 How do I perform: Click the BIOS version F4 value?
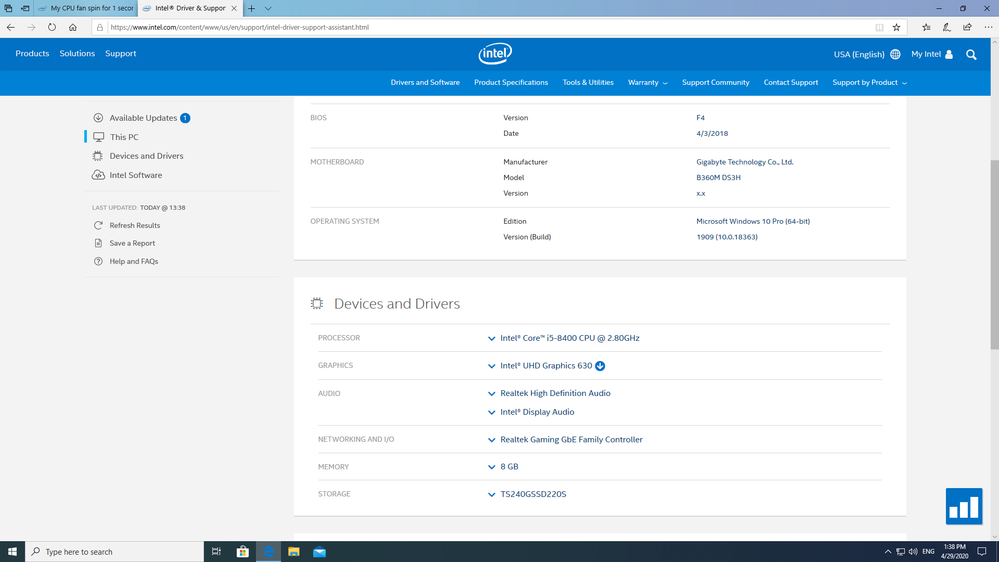[x=700, y=118]
